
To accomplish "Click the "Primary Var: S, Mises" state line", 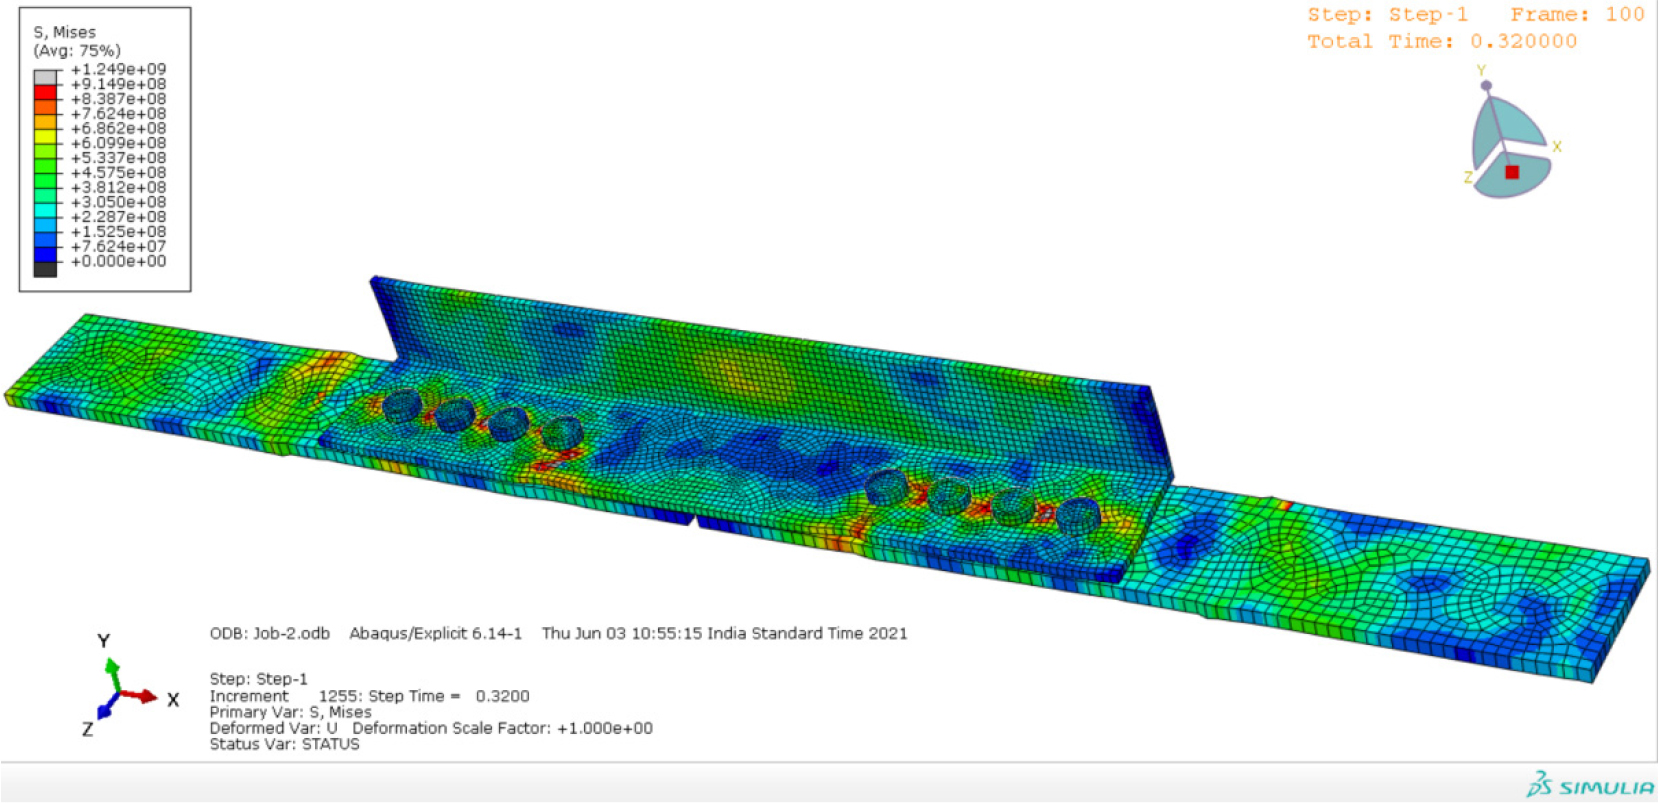I will click(290, 712).
